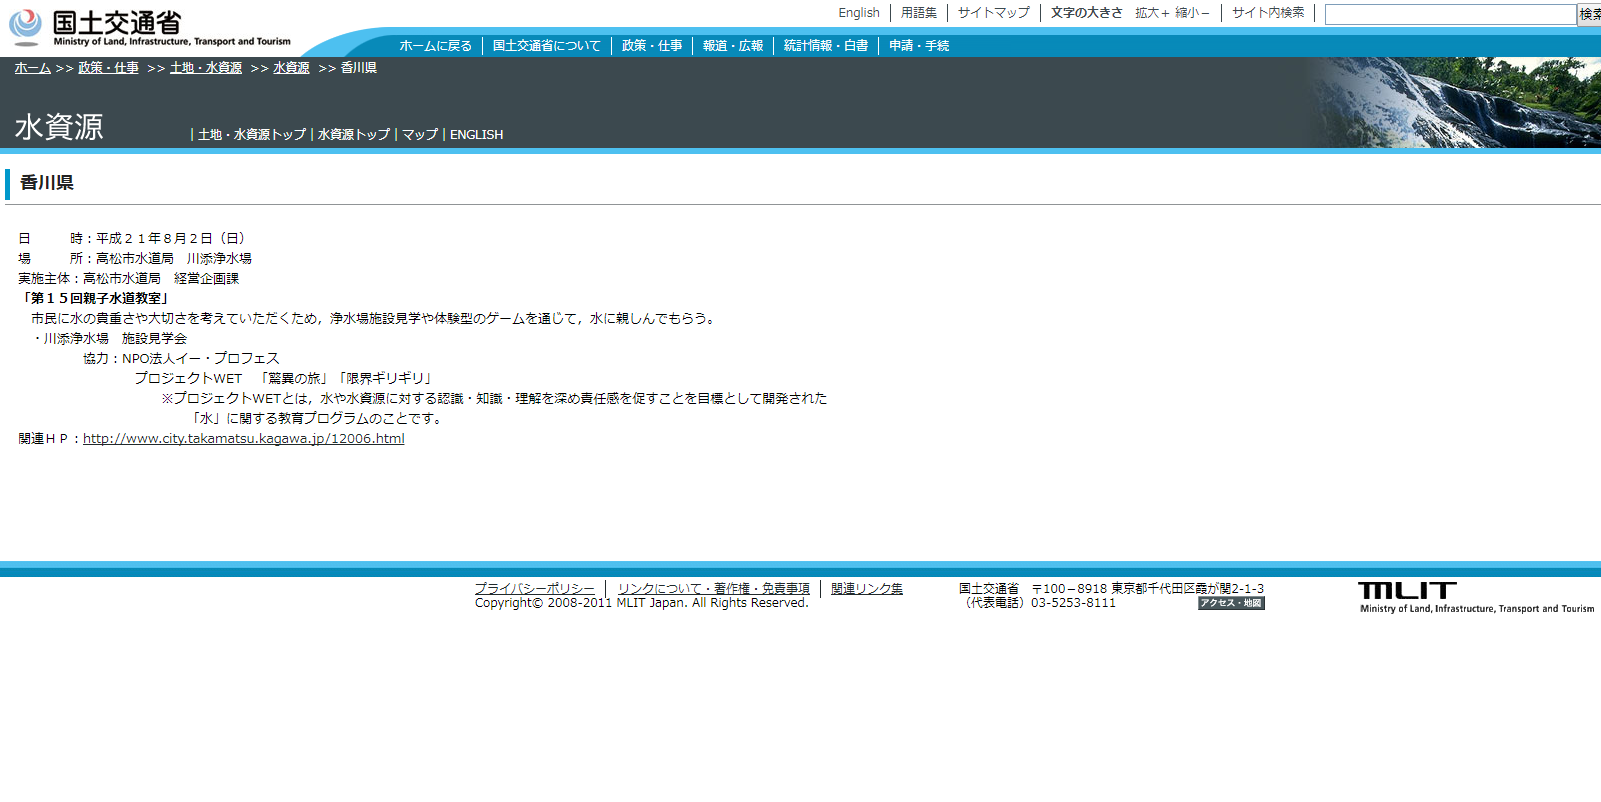Screen dimensions: 1601x802
Task: Increase text size with 拡大＋
Action: [x=1152, y=13]
